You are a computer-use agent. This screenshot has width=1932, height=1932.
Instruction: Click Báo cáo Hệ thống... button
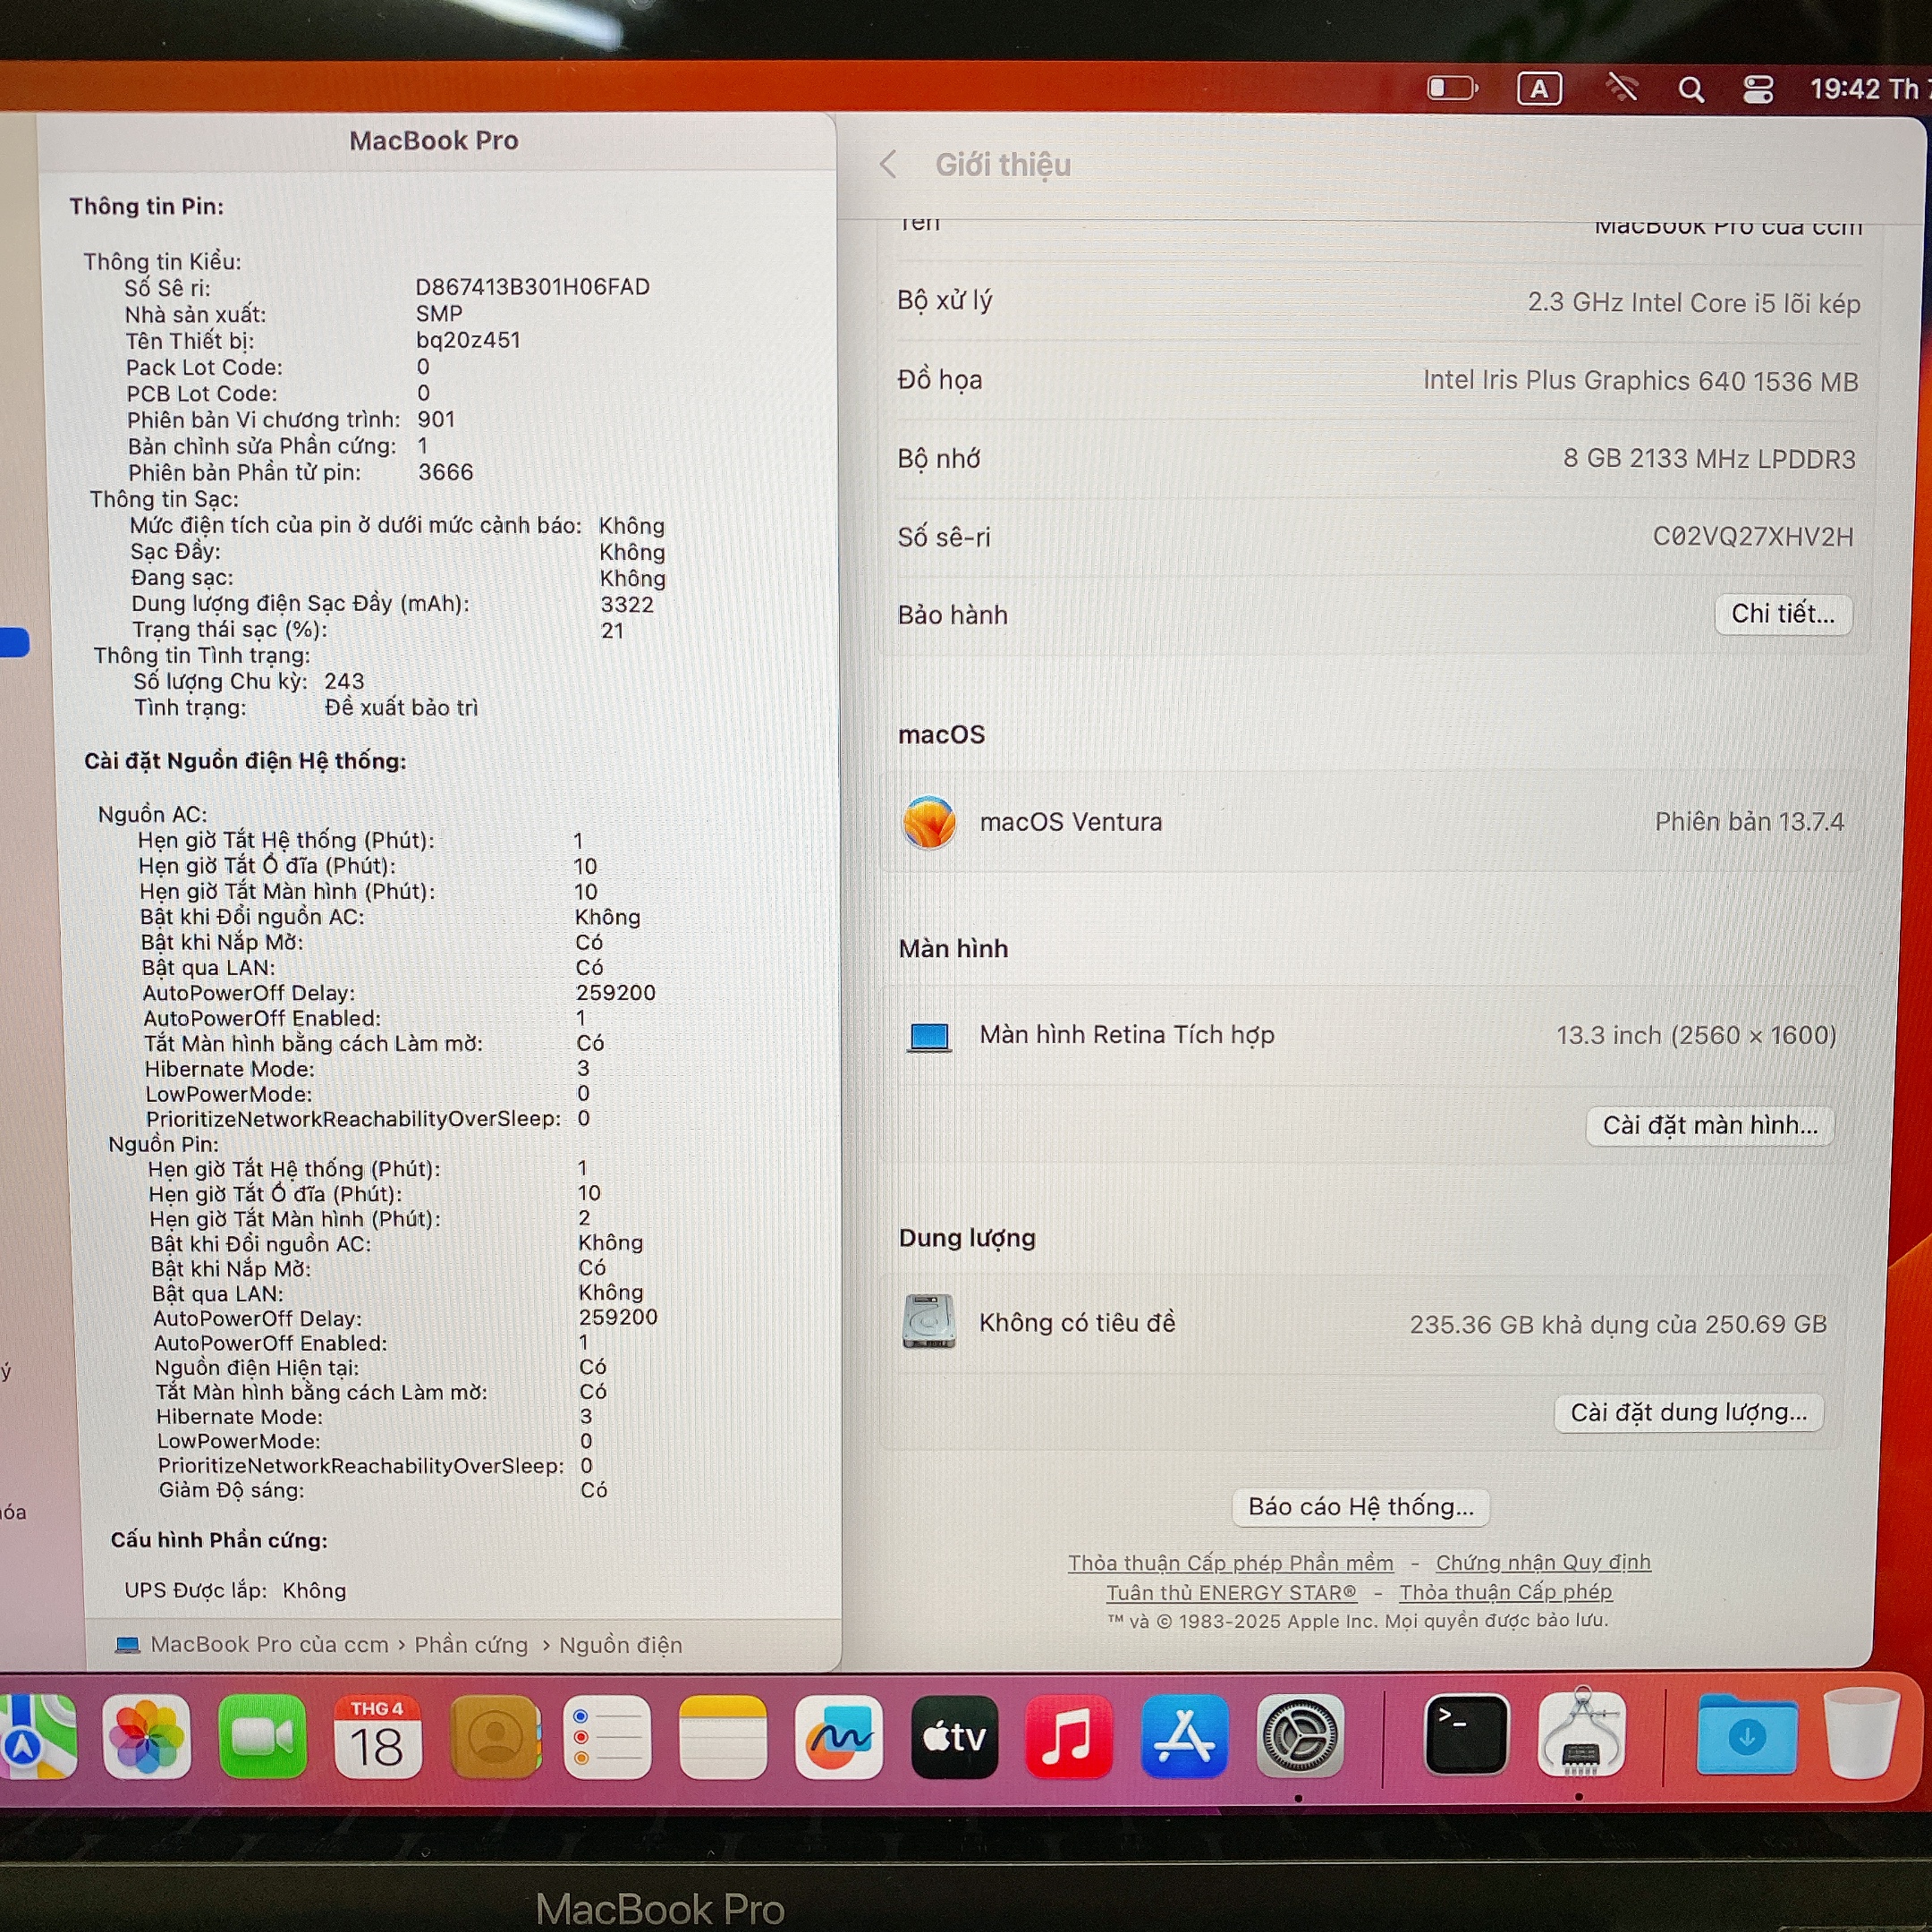tap(1361, 1507)
